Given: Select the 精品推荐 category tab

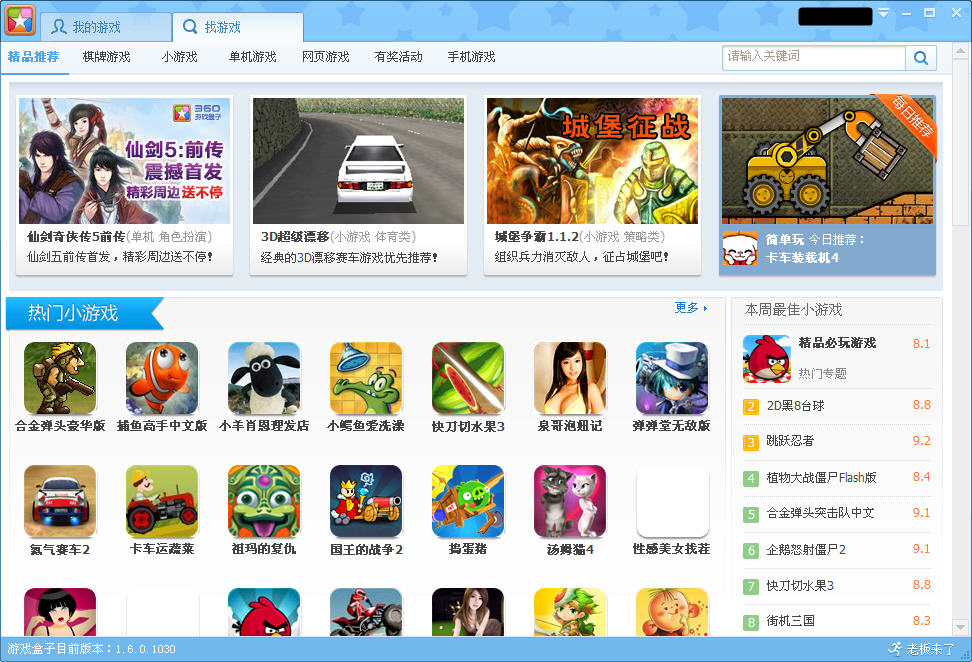Looking at the screenshot, I should tap(33, 57).
